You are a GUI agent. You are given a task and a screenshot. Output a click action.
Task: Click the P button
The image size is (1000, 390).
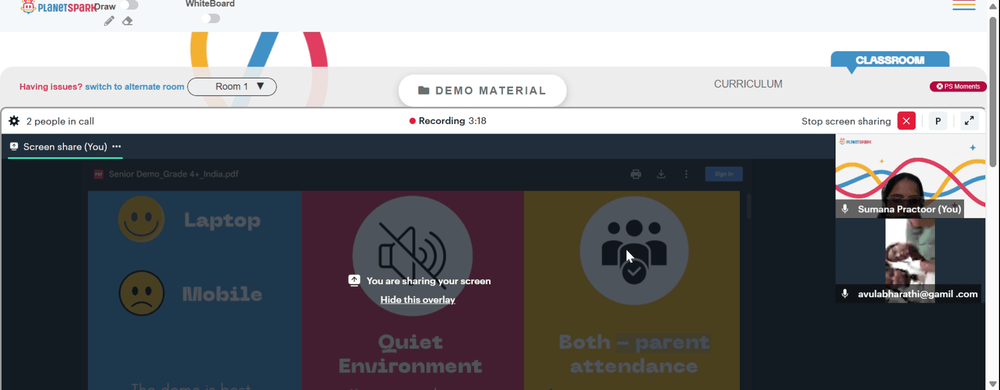coord(938,121)
